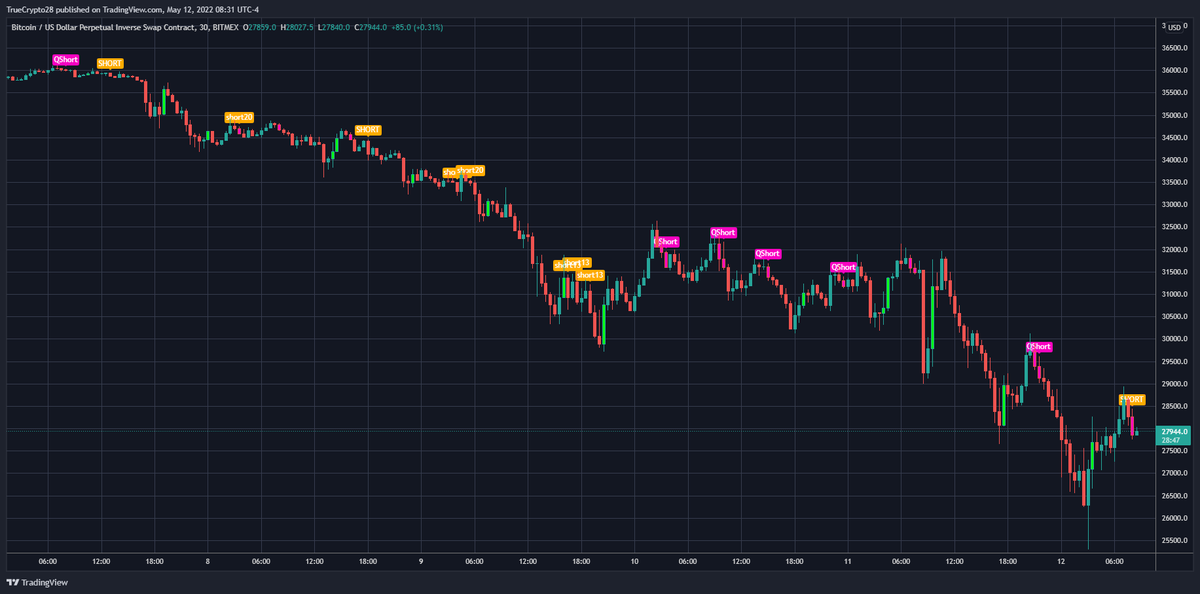Click date label 9 on time axis
The width and height of the screenshot is (1200, 594).
point(421,562)
